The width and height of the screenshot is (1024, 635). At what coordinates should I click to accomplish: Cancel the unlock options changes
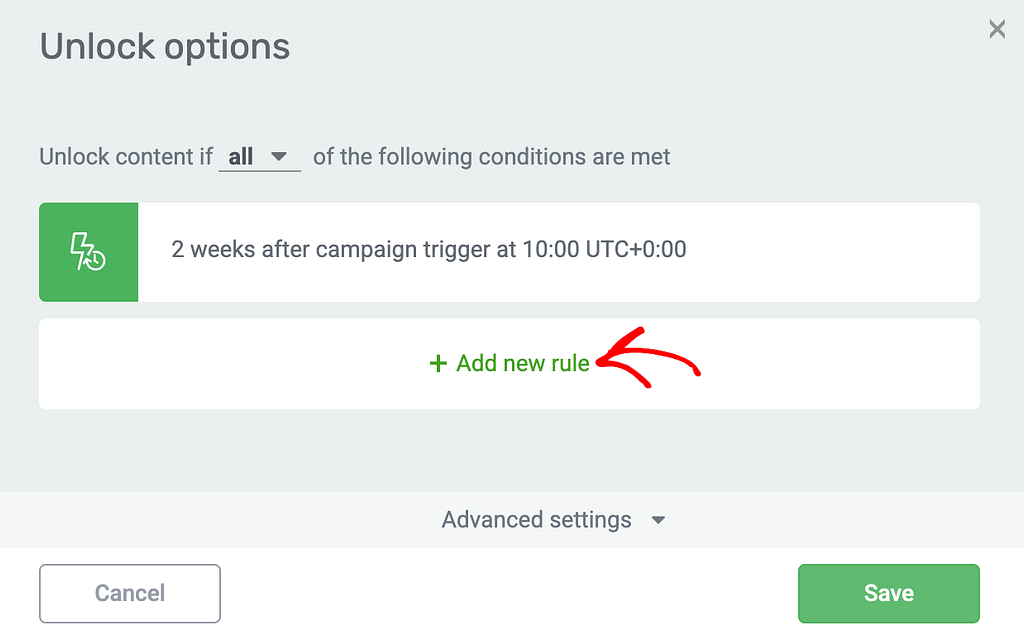coord(130,593)
